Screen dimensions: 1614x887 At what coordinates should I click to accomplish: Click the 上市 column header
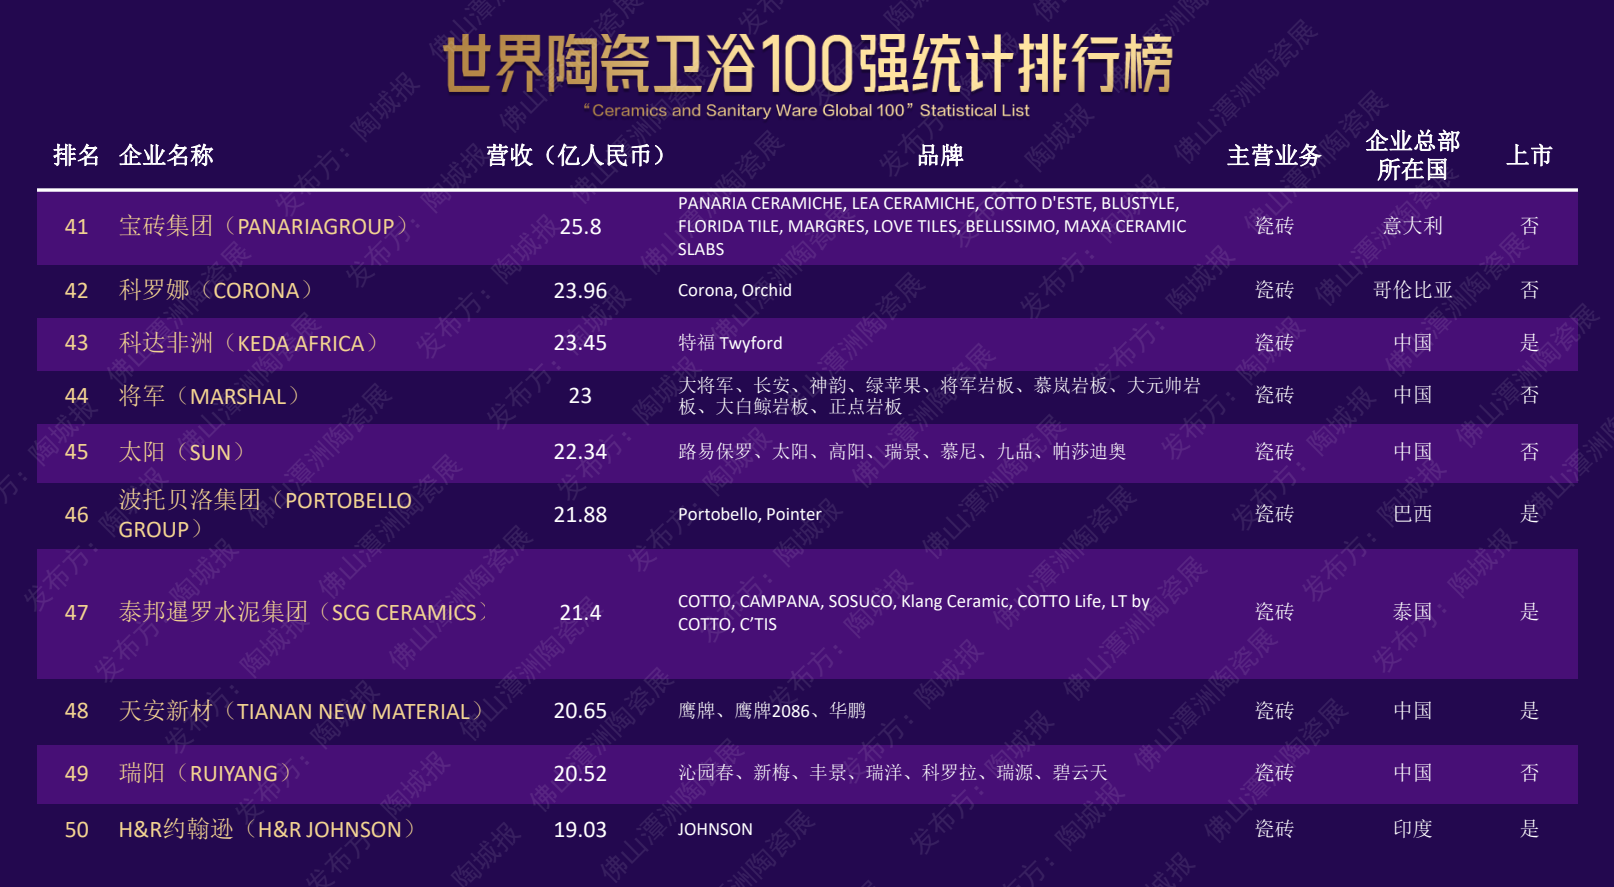coord(1529,156)
